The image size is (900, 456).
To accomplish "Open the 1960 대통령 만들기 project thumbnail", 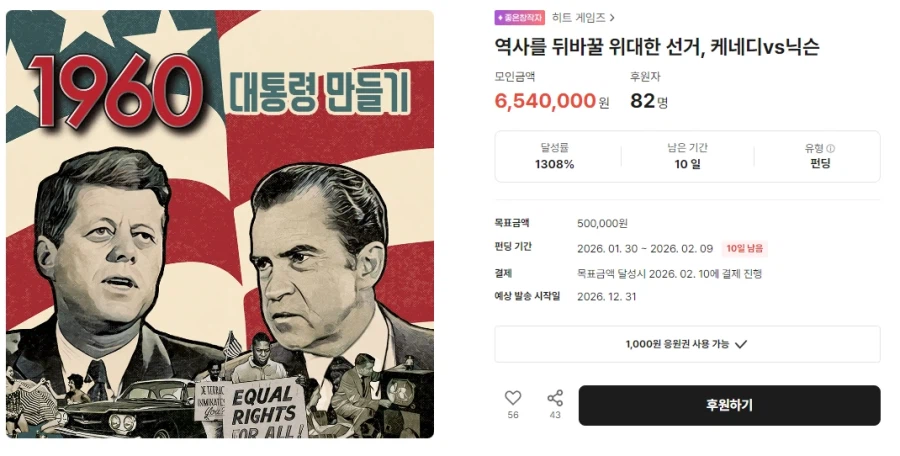I will 220,224.
